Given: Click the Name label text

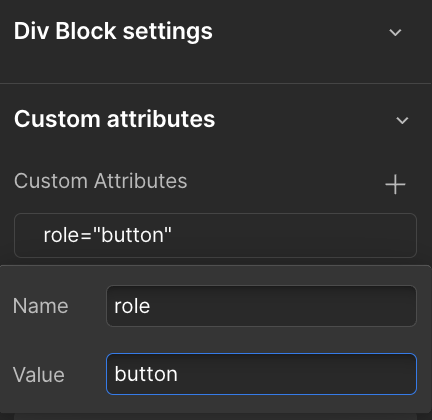Looking at the screenshot, I should pyautogui.click(x=41, y=306).
